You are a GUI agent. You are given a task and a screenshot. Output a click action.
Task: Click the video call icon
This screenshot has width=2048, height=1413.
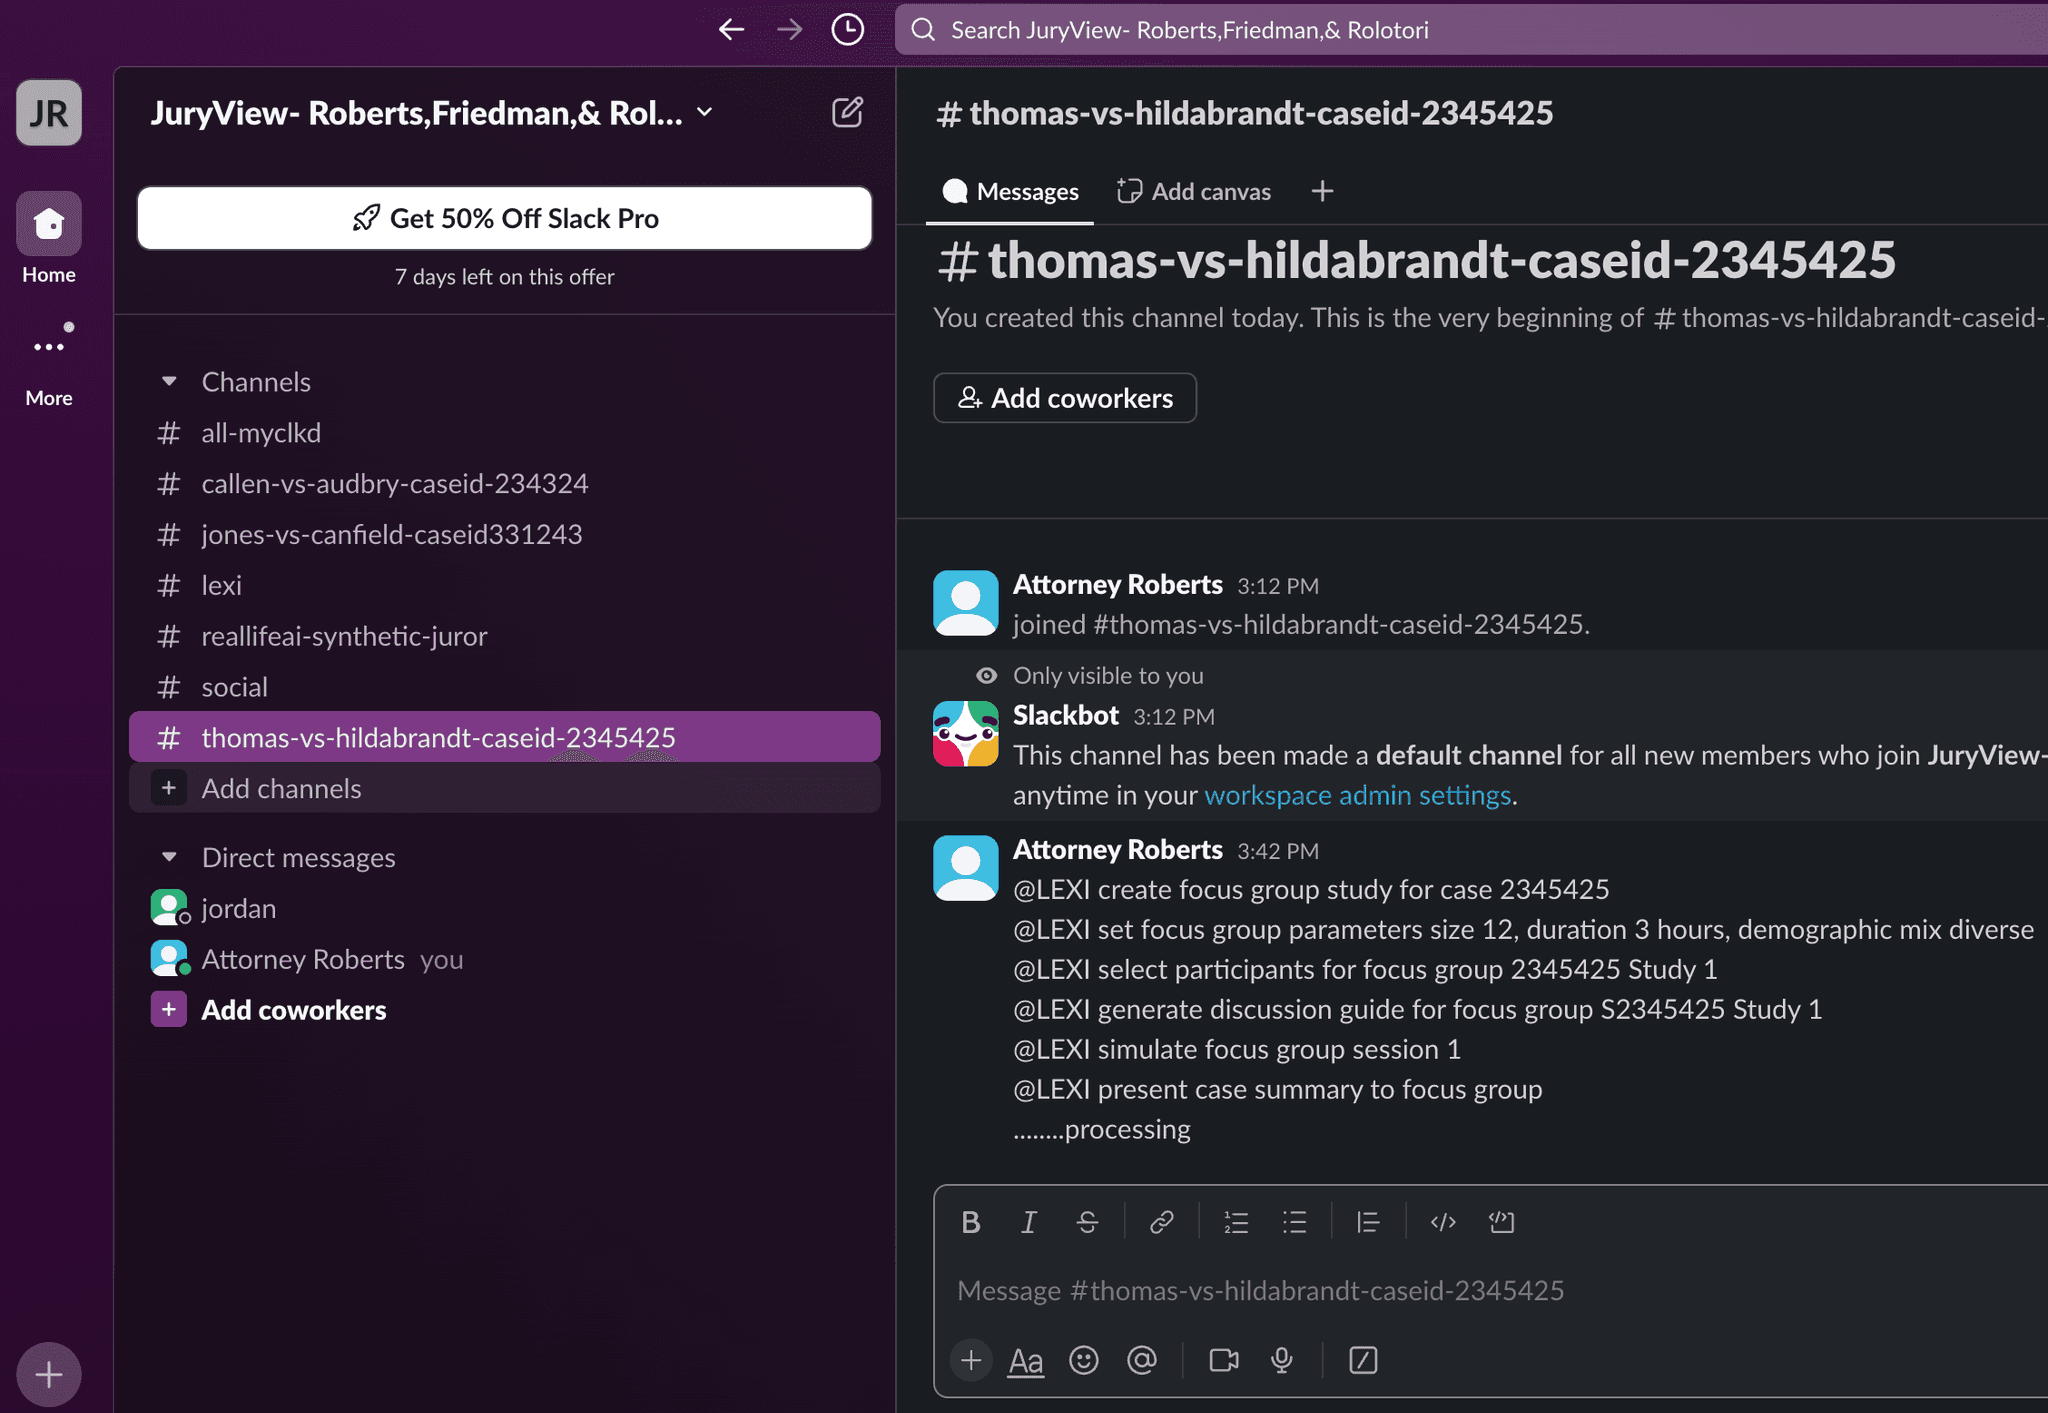(x=1225, y=1359)
